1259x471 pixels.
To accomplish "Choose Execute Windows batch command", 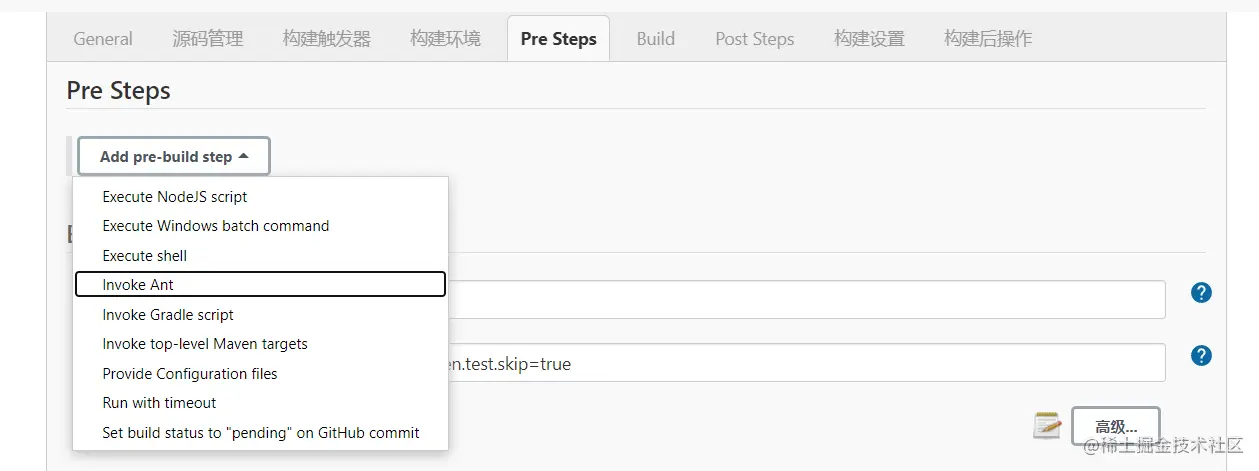I will [x=216, y=226].
